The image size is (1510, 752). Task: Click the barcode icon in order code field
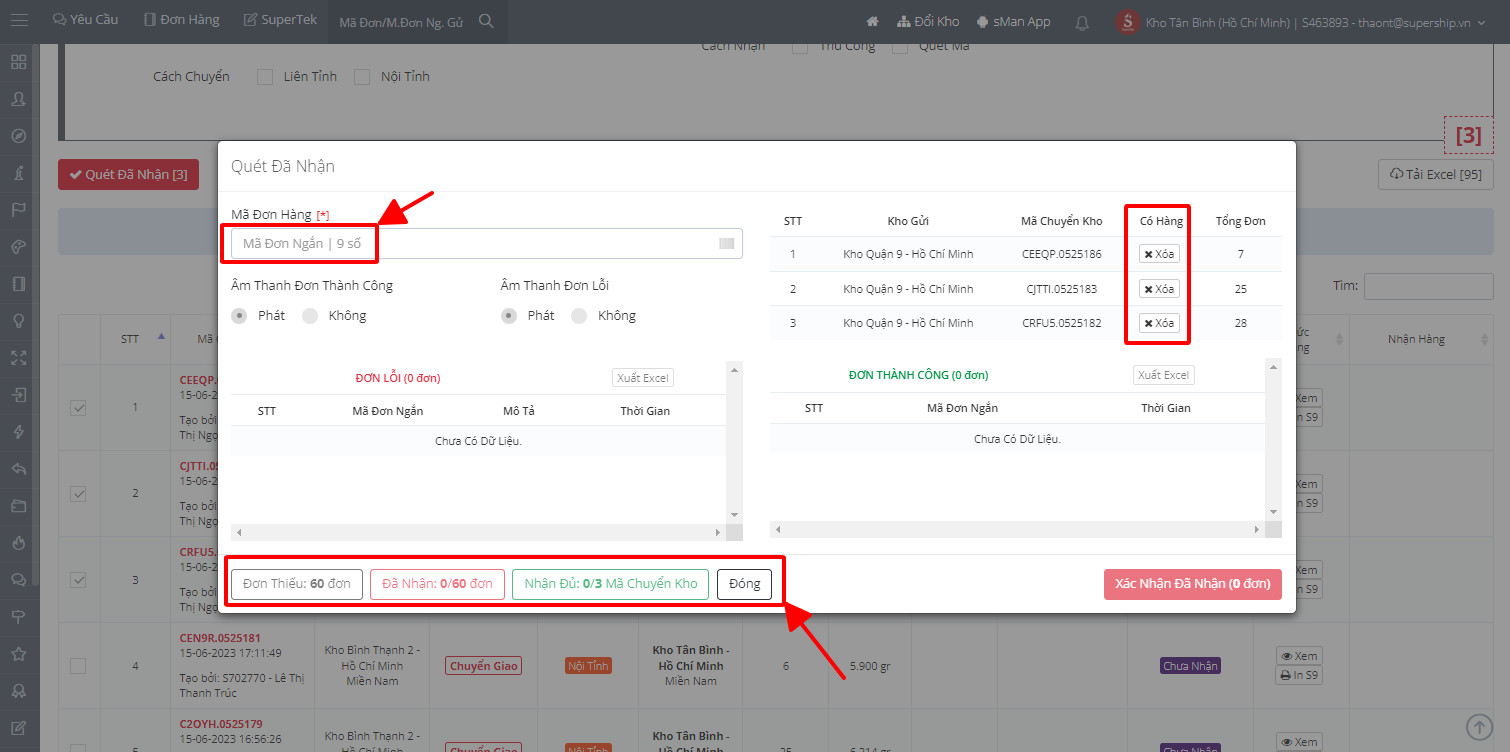[x=727, y=244]
